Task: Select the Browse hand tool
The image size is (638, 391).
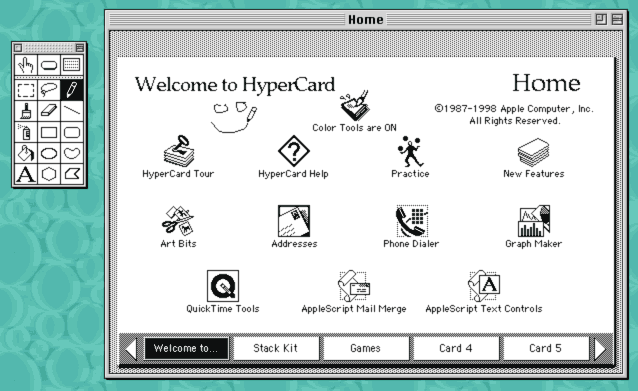Action: (26, 65)
